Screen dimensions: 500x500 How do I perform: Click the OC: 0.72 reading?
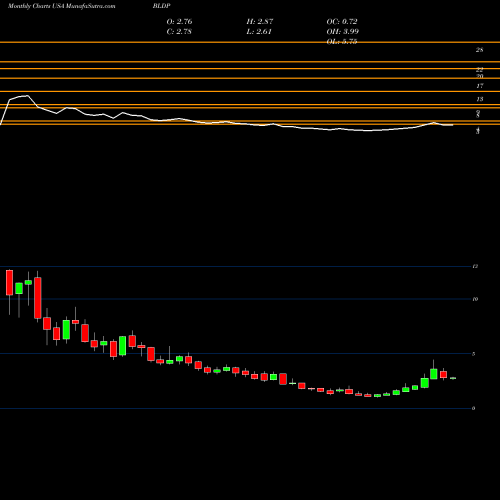pos(342,21)
